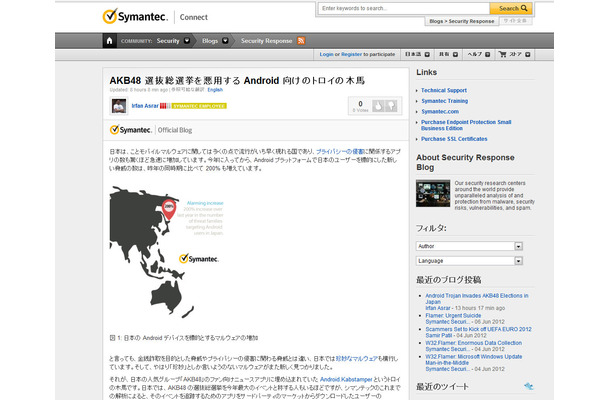Click the 0 Votes counter
610x400 pixels.
(x=360, y=106)
